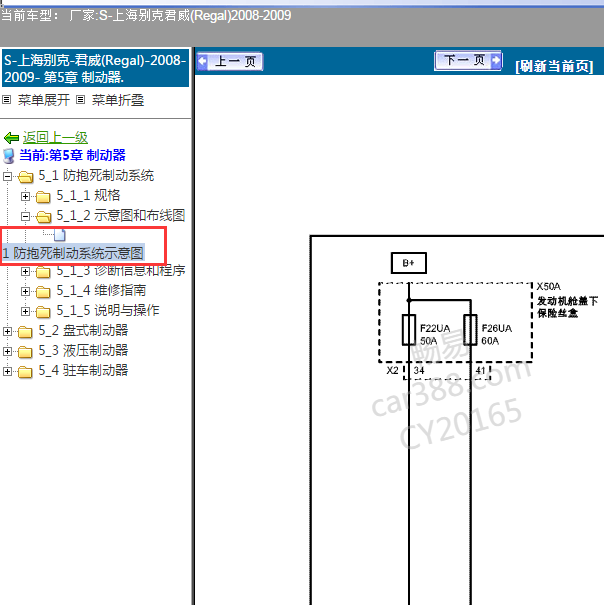The height and width of the screenshot is (605, 604).
Task: Click the 5_2 盘式制动器 folder icon
Action: [25, 332]
